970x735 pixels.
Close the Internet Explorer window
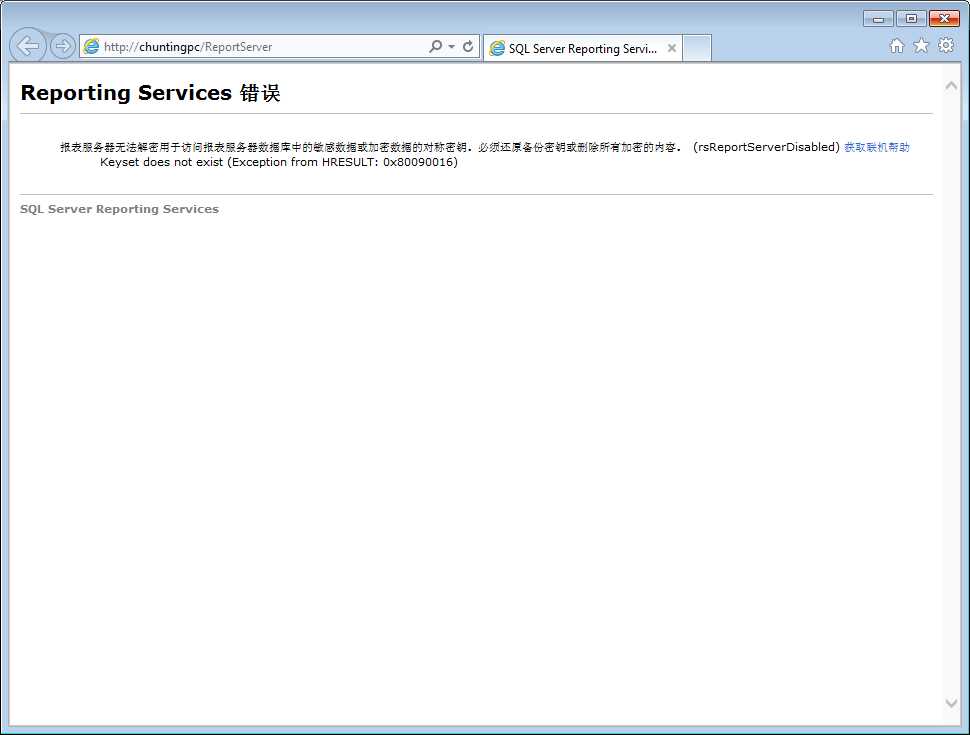click(944, 19)
